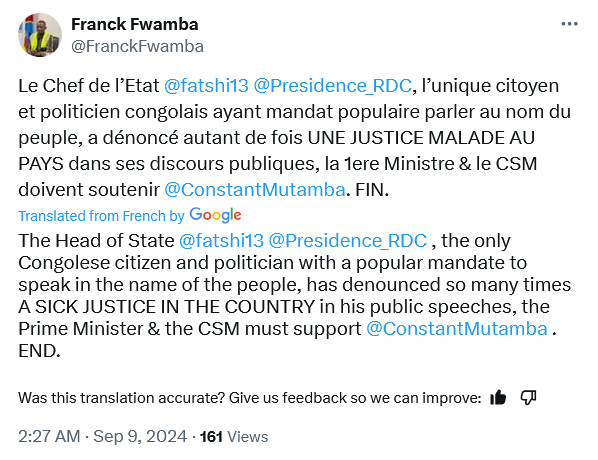This screenshot has height=460, width=598.
Task: Click the Sep 9, 2024 date
Action: (140, 436)
